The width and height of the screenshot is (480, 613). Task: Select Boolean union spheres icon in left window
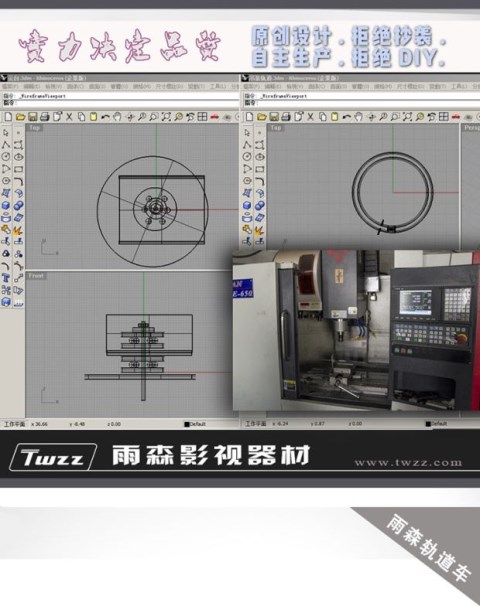point(18,205)
